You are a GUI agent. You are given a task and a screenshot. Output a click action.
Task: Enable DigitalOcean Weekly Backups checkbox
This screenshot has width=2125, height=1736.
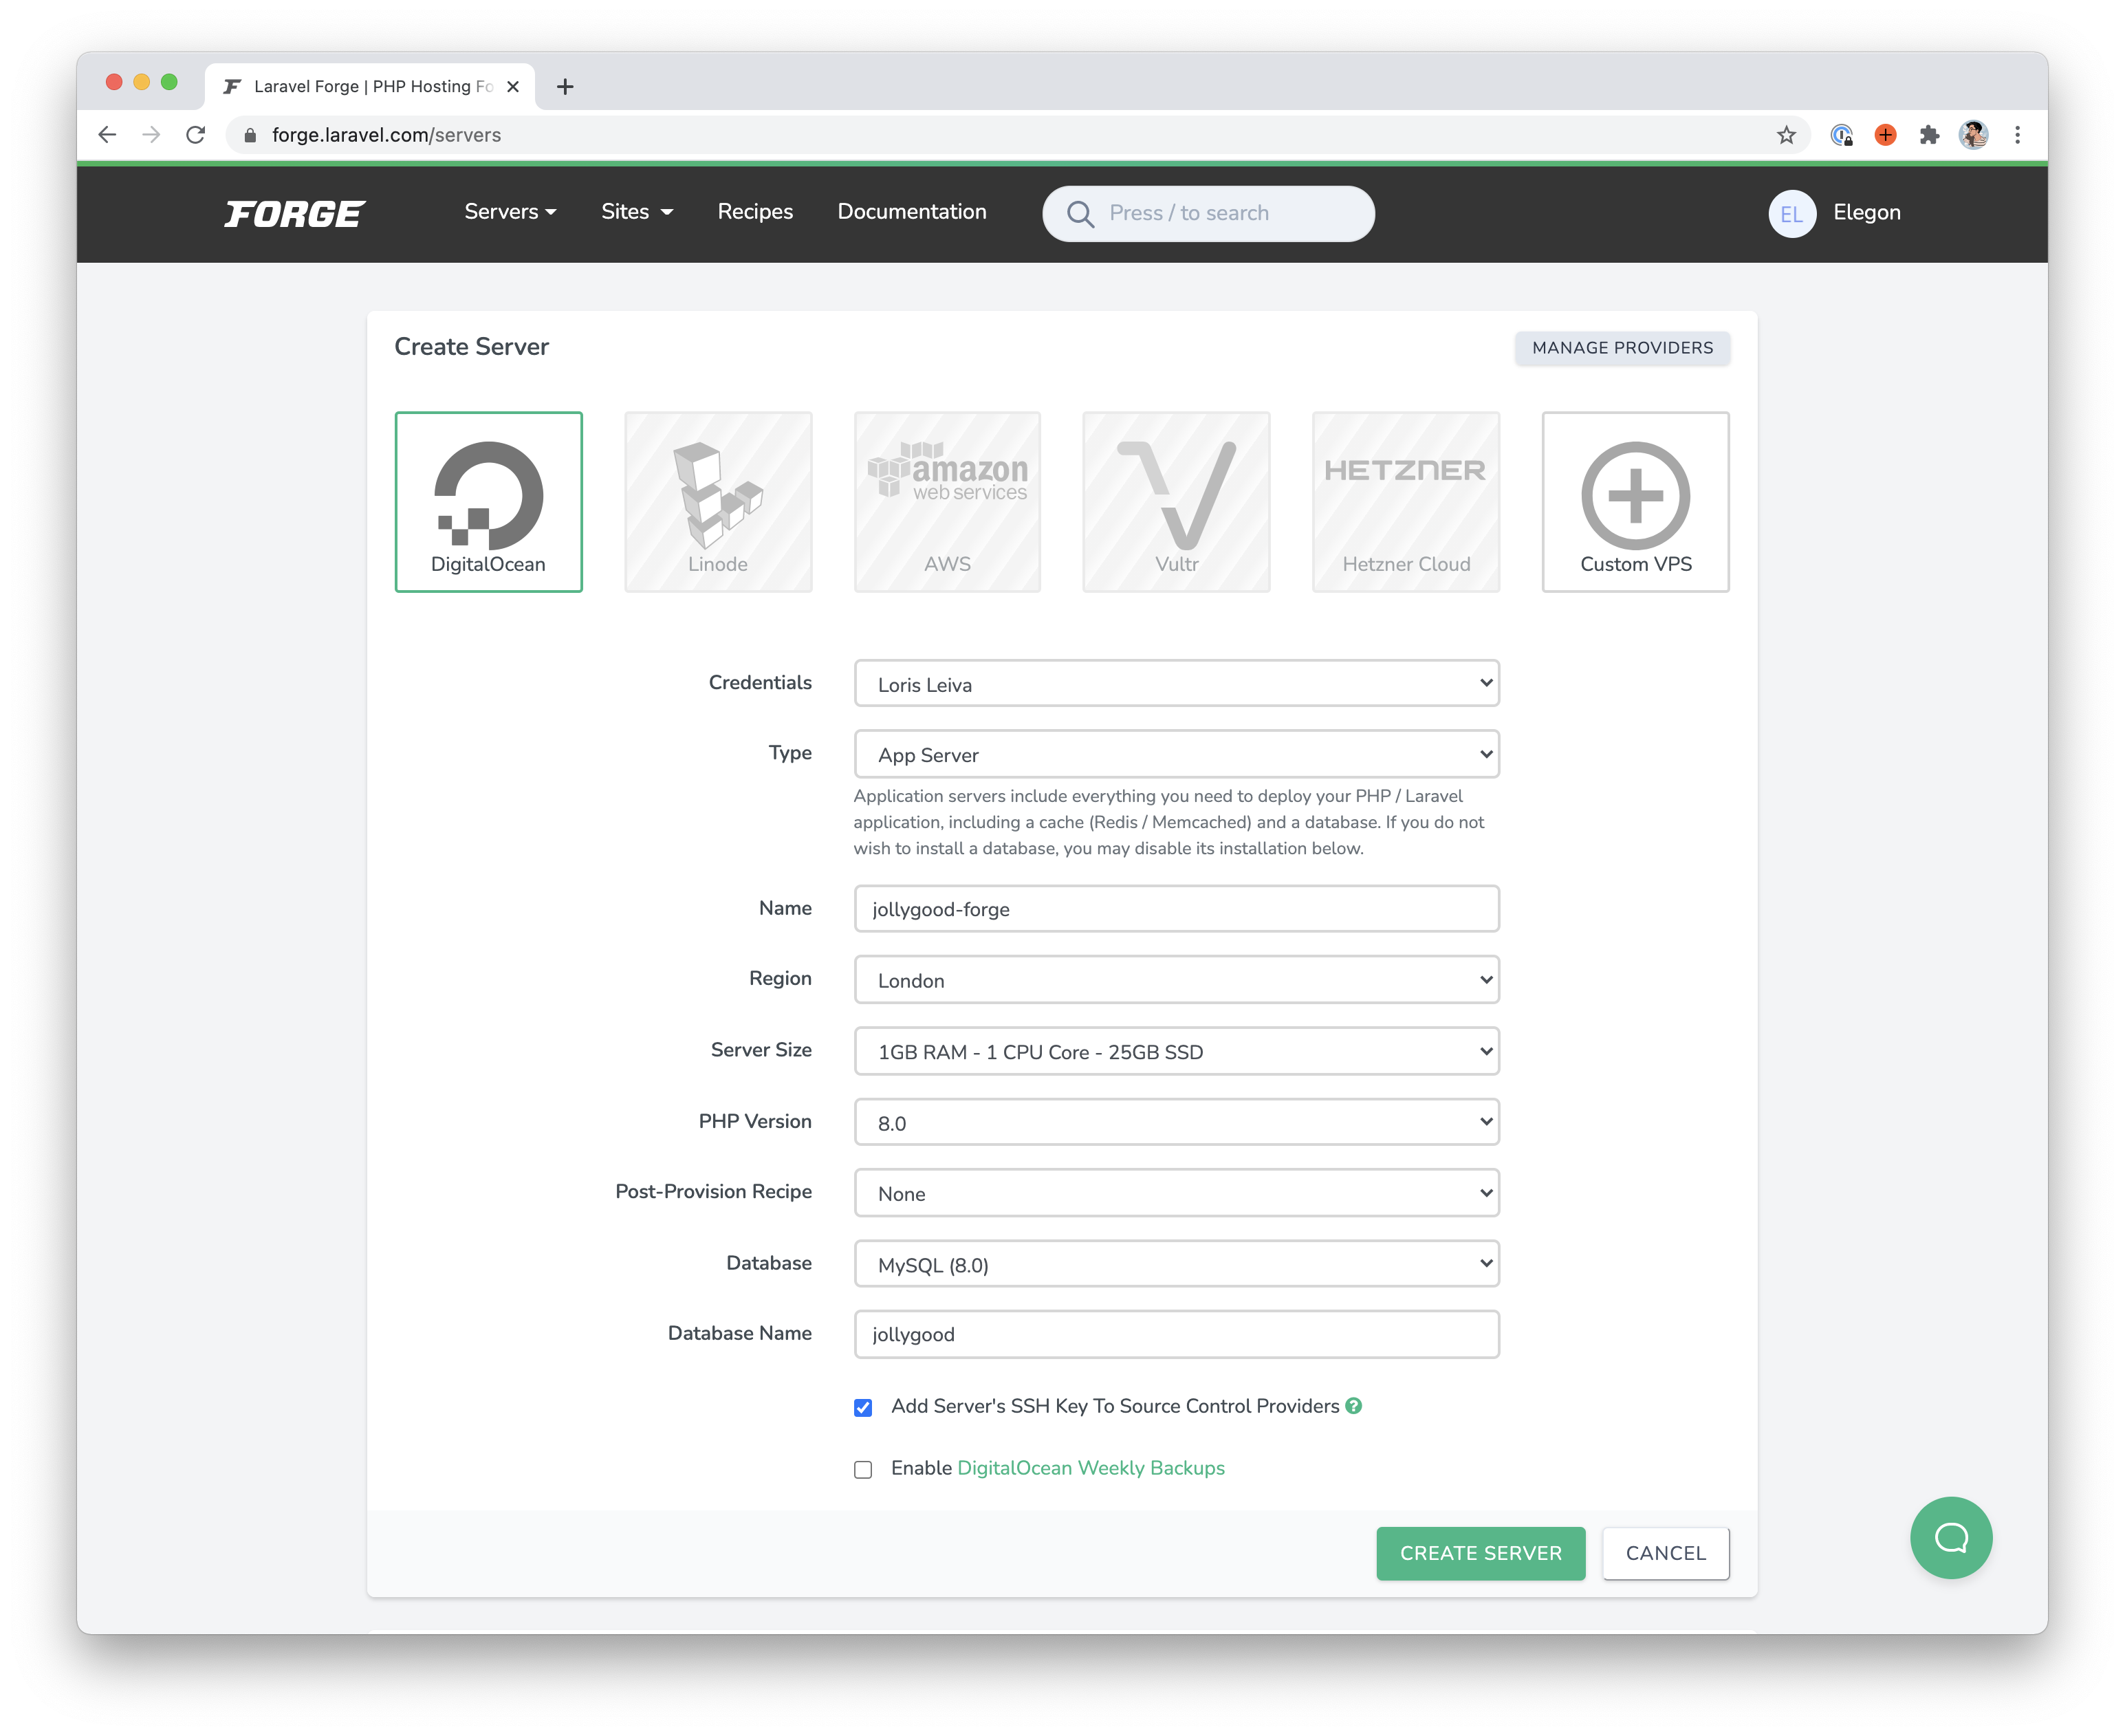(x=863, y=1469)
